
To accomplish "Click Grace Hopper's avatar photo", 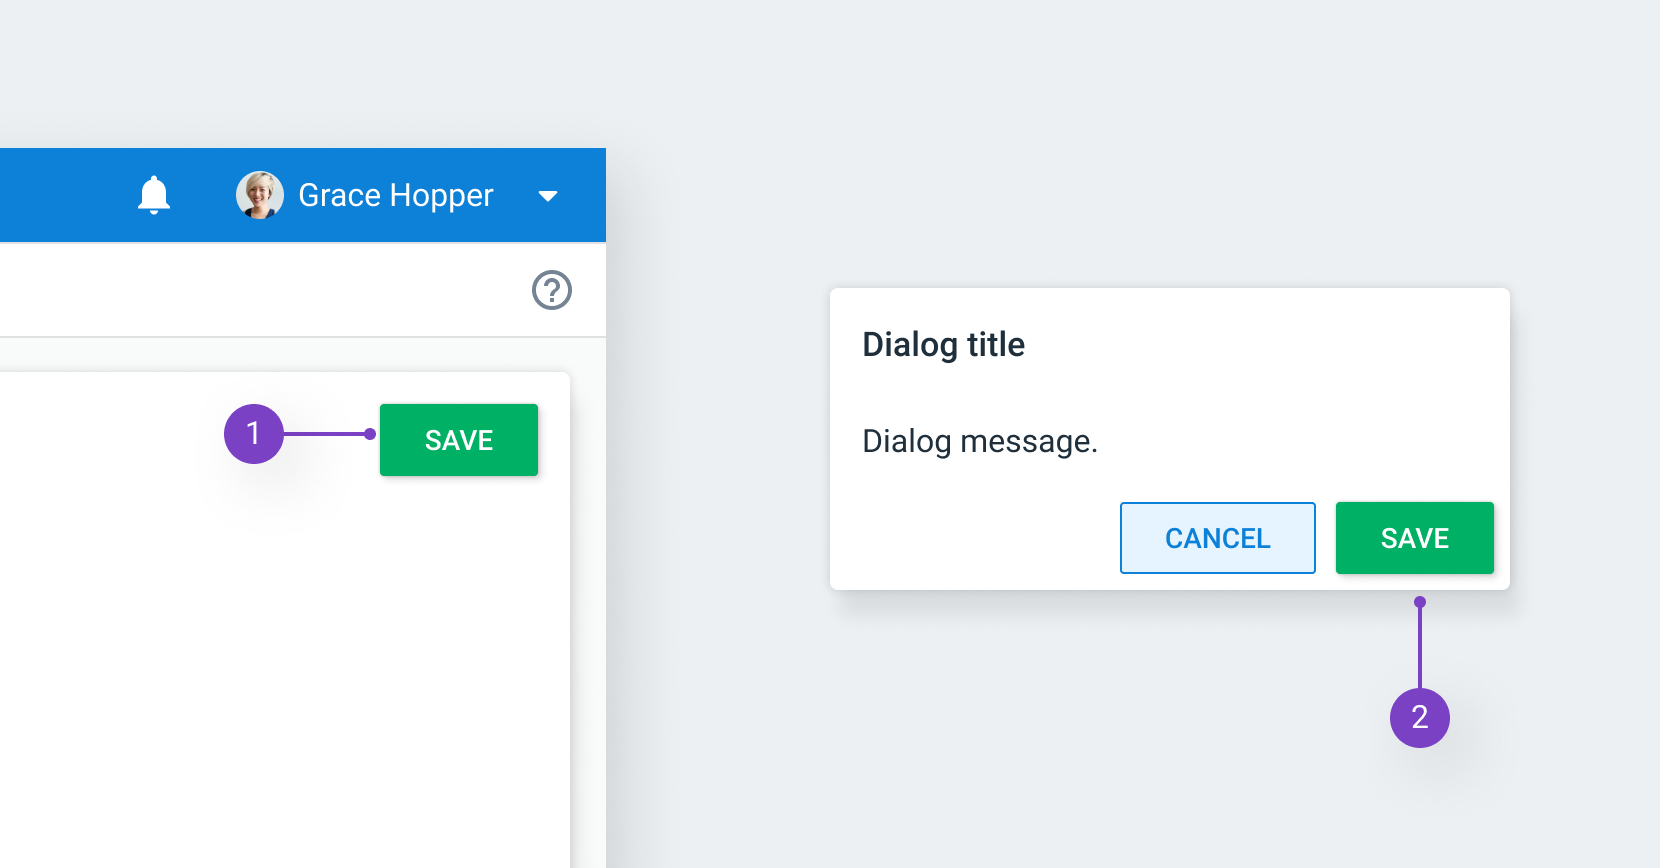I will coord(260,195).
